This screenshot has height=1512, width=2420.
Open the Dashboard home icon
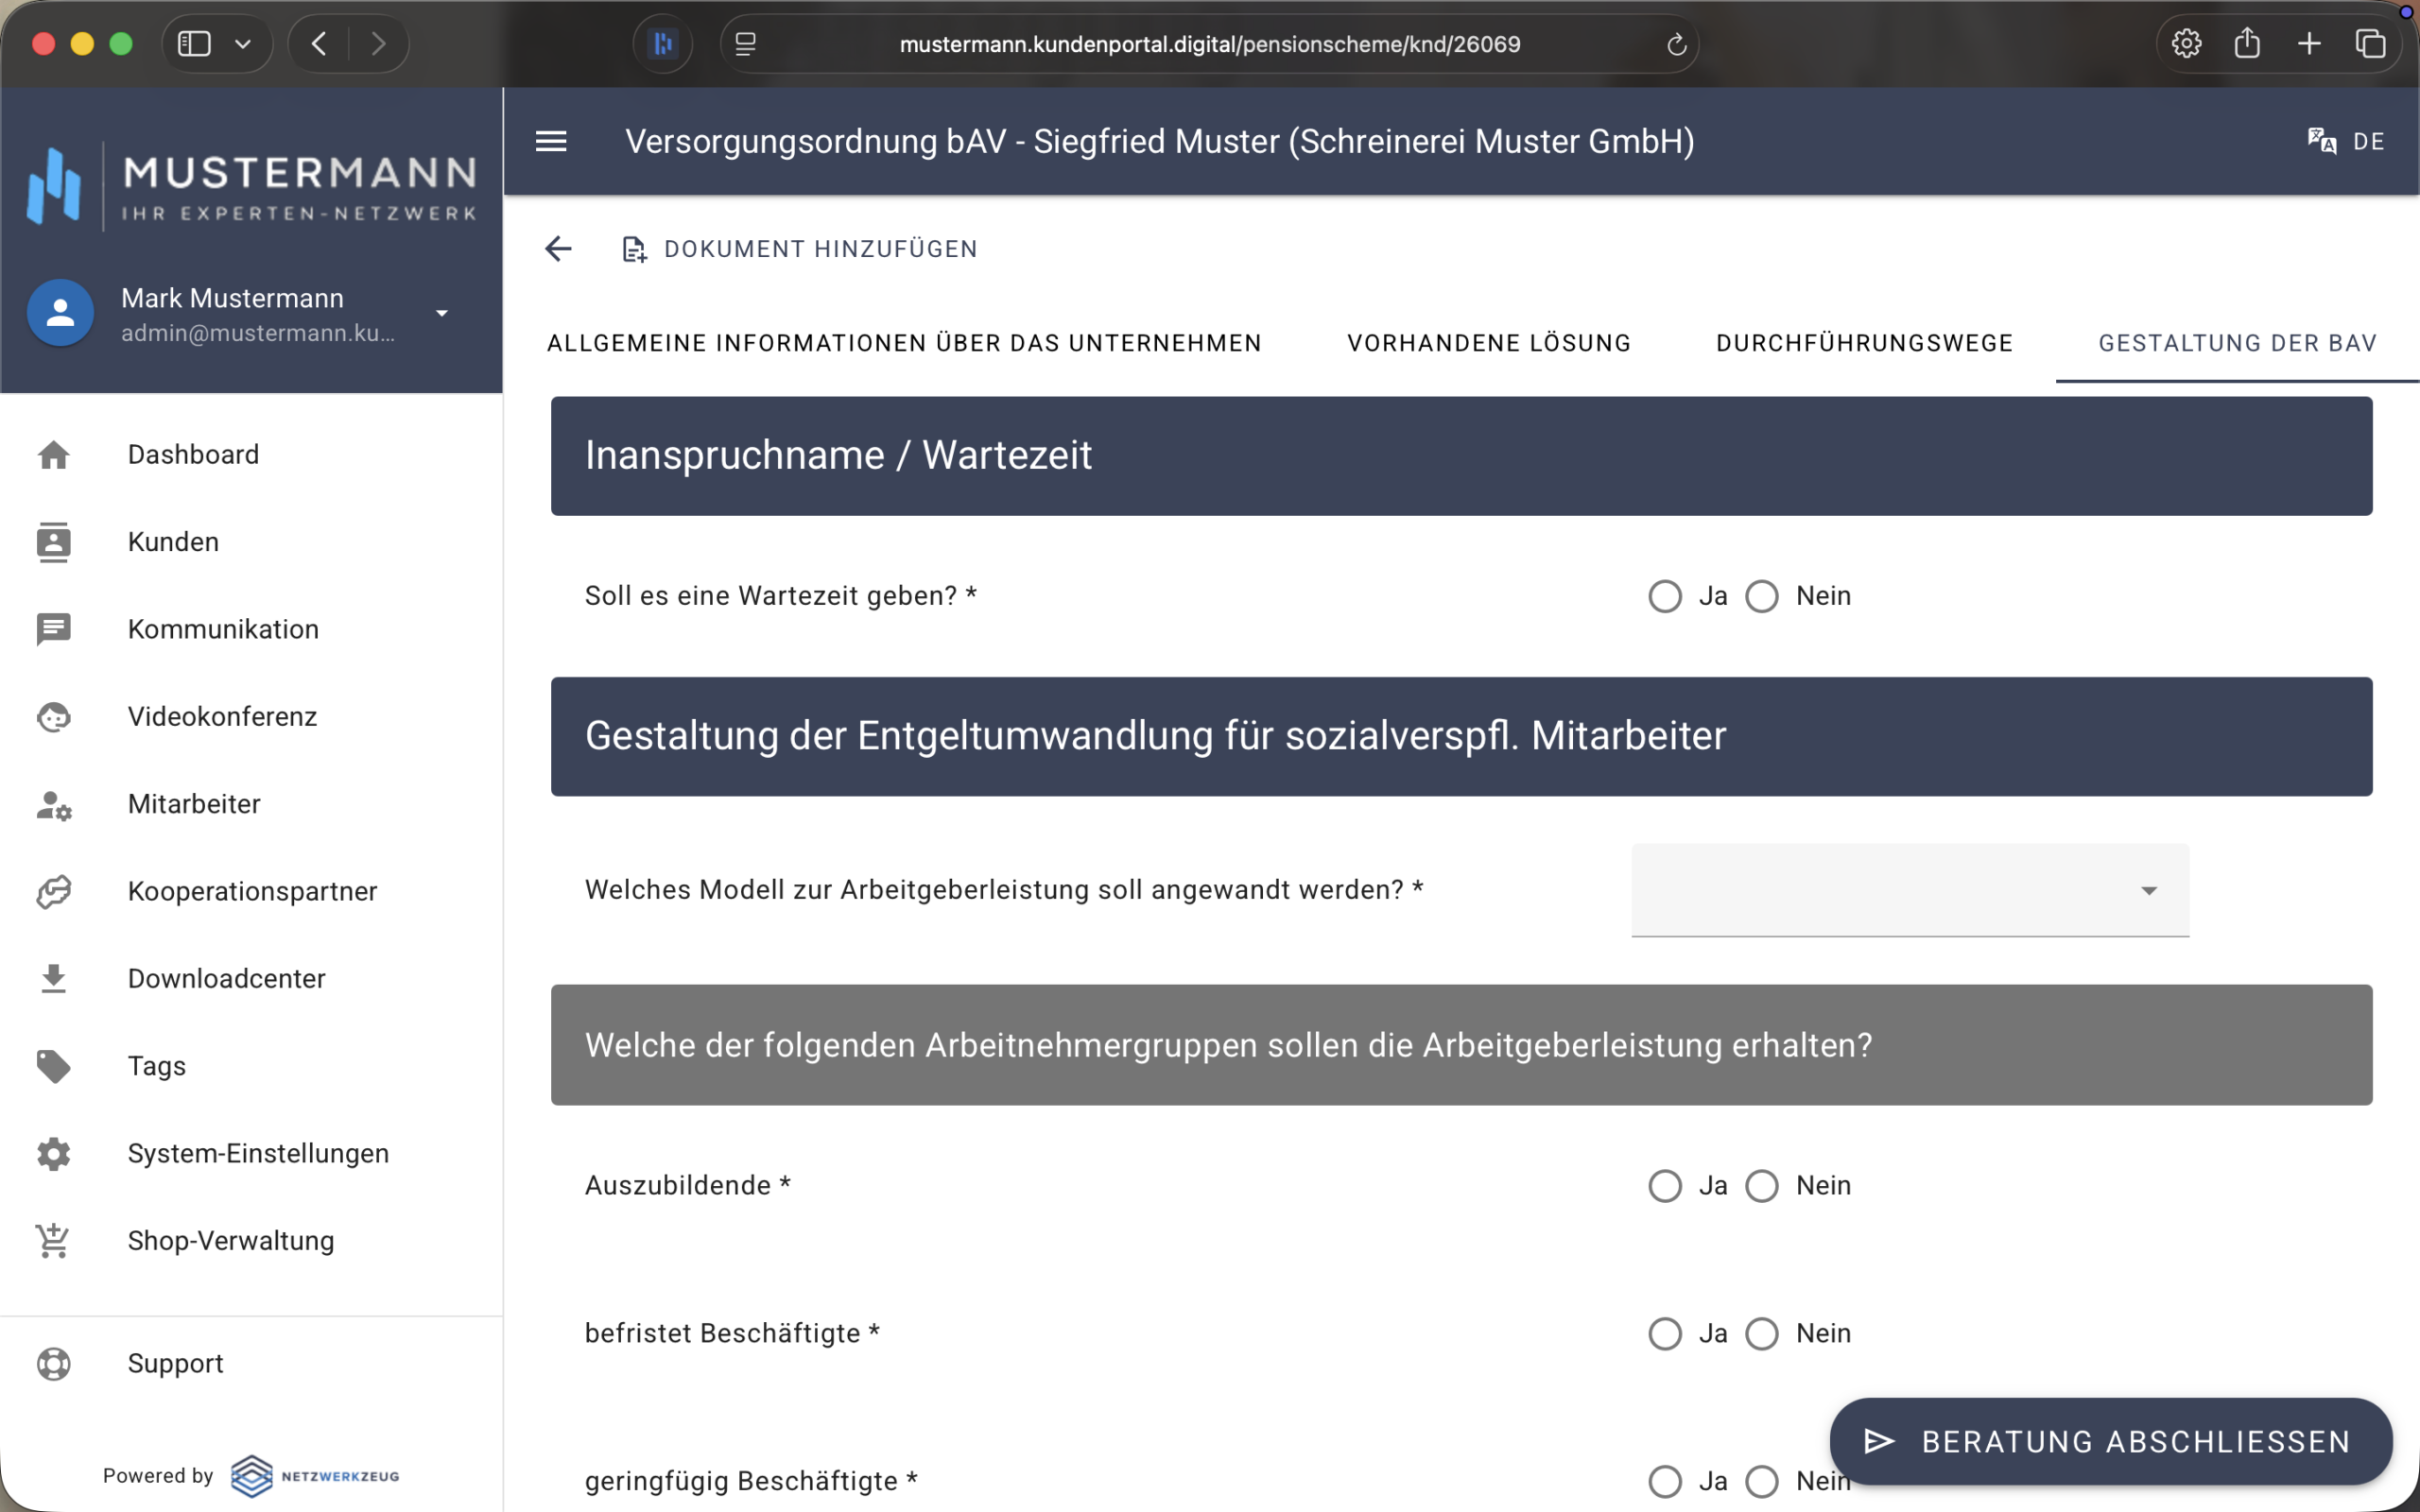[x=53, y=455]
